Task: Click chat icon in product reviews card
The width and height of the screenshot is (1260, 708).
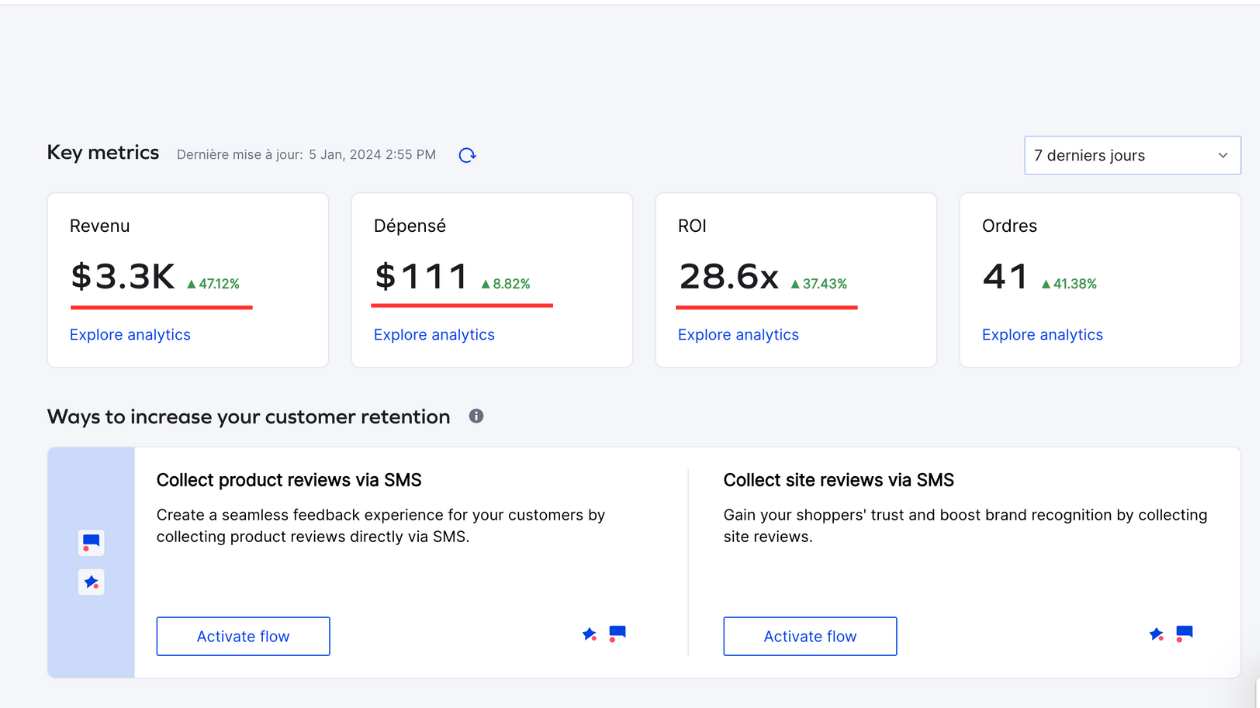Action: (x=617, y=634)
